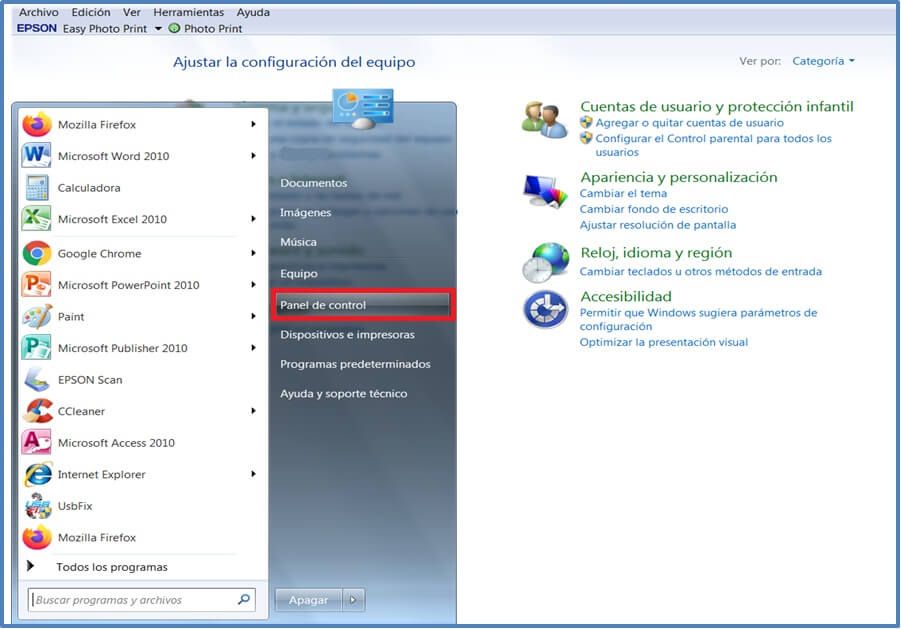This screenshot has height=629, width=901.
Task: Click Agregar o quitar cuentas de usuario
Action: 690,122
